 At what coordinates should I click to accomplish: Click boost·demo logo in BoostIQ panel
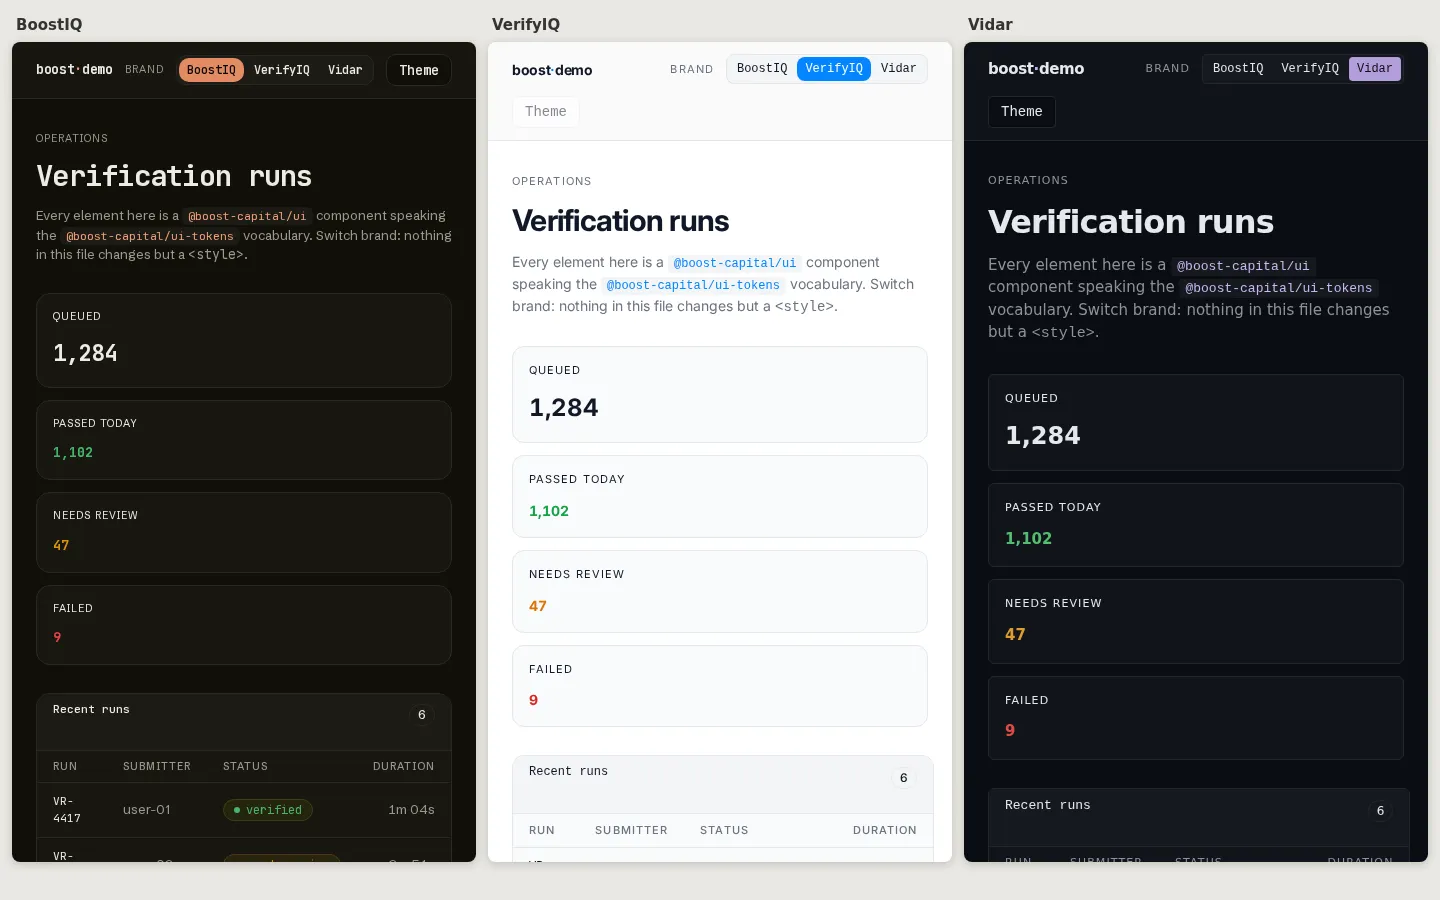tap(74, 70)
